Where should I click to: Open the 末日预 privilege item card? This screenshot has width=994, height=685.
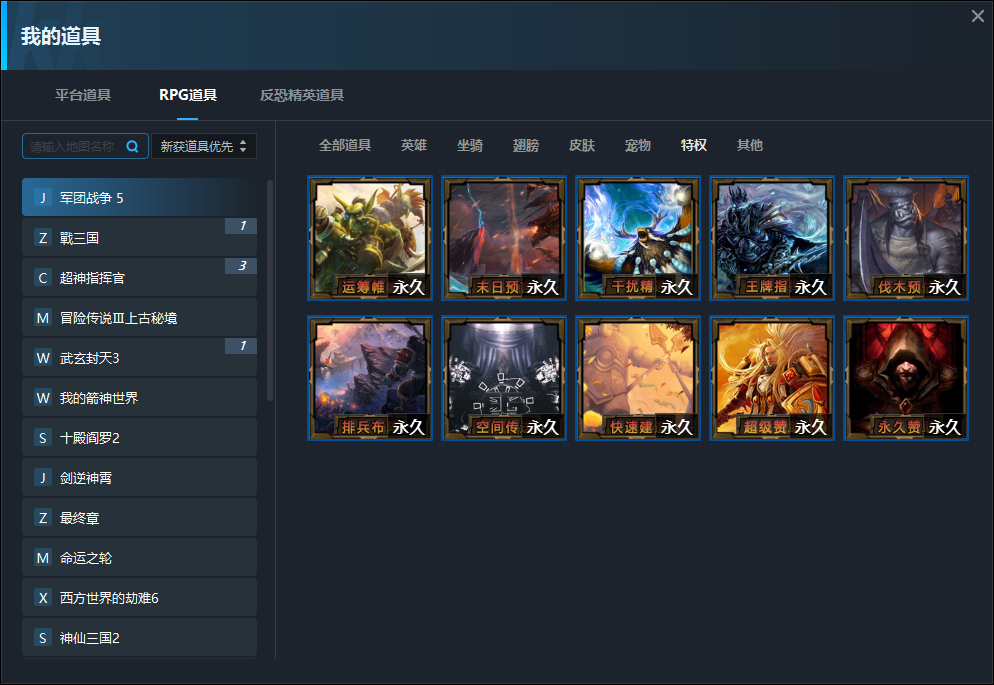tap(504, 238)
